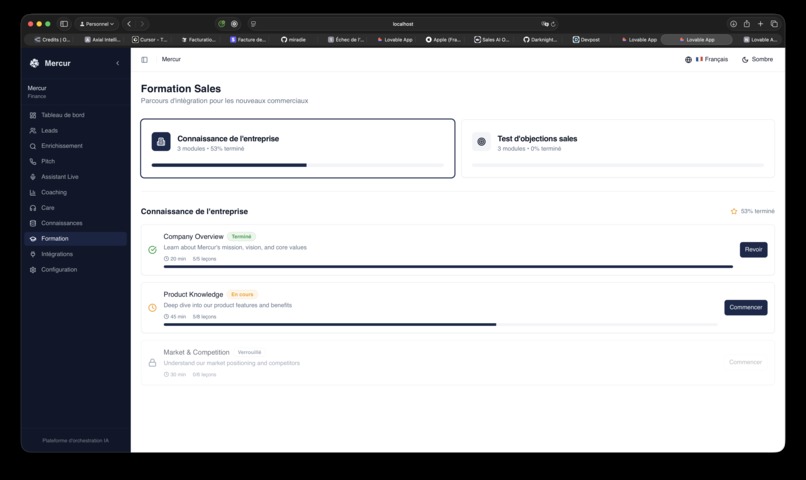Image resolution: width=806 pixels, height=480 pixels.
Task: Click the Safari tab overview icon
Action: (x=774, y=24)
